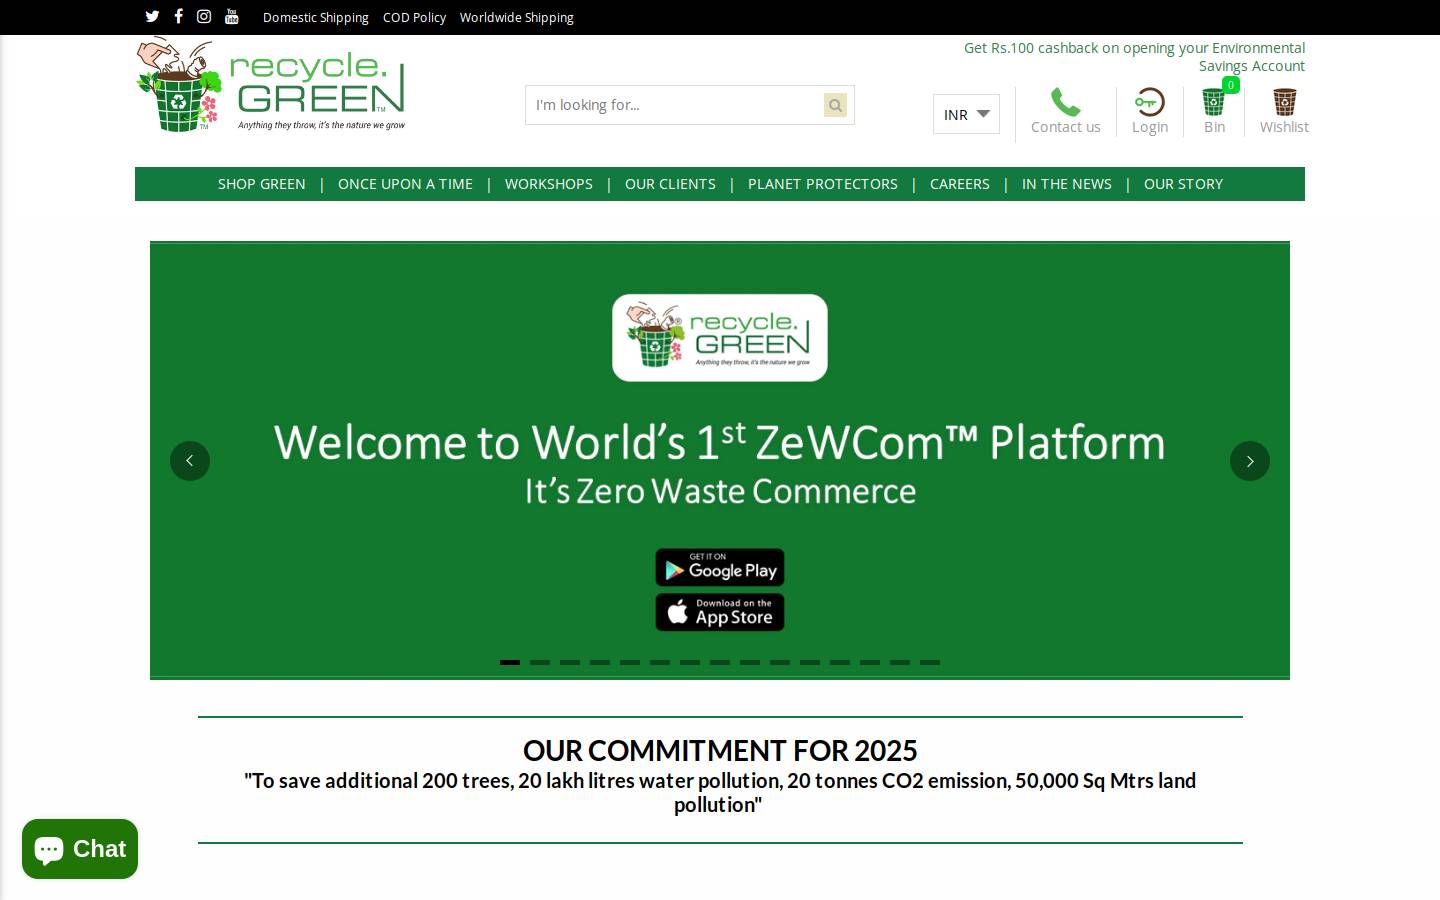1440x900 pixels.
Task: Open the Instagram social icon
Action: tap(204, 16)
